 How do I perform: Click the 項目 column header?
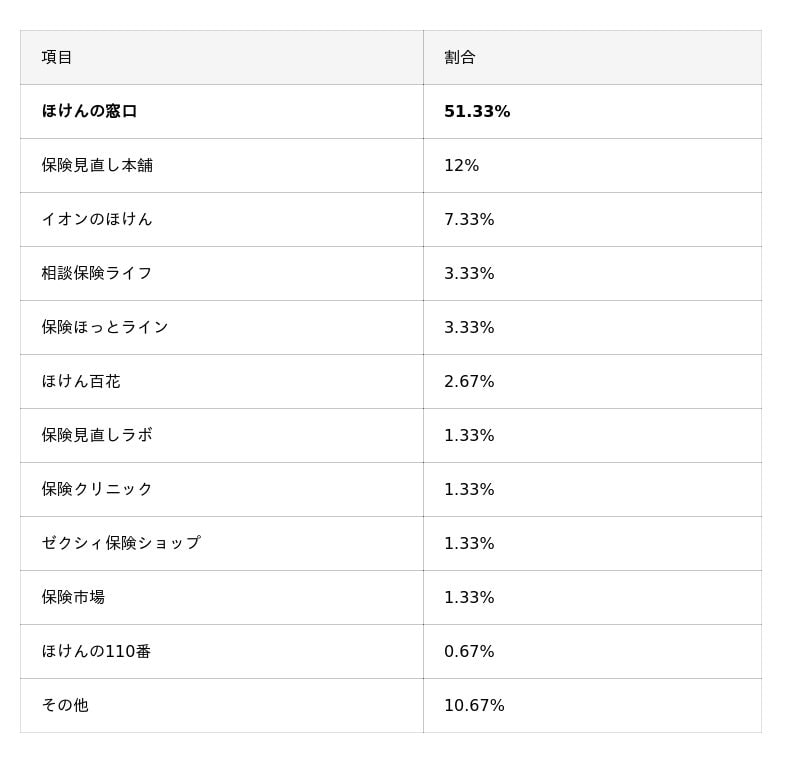pos(57,57)
